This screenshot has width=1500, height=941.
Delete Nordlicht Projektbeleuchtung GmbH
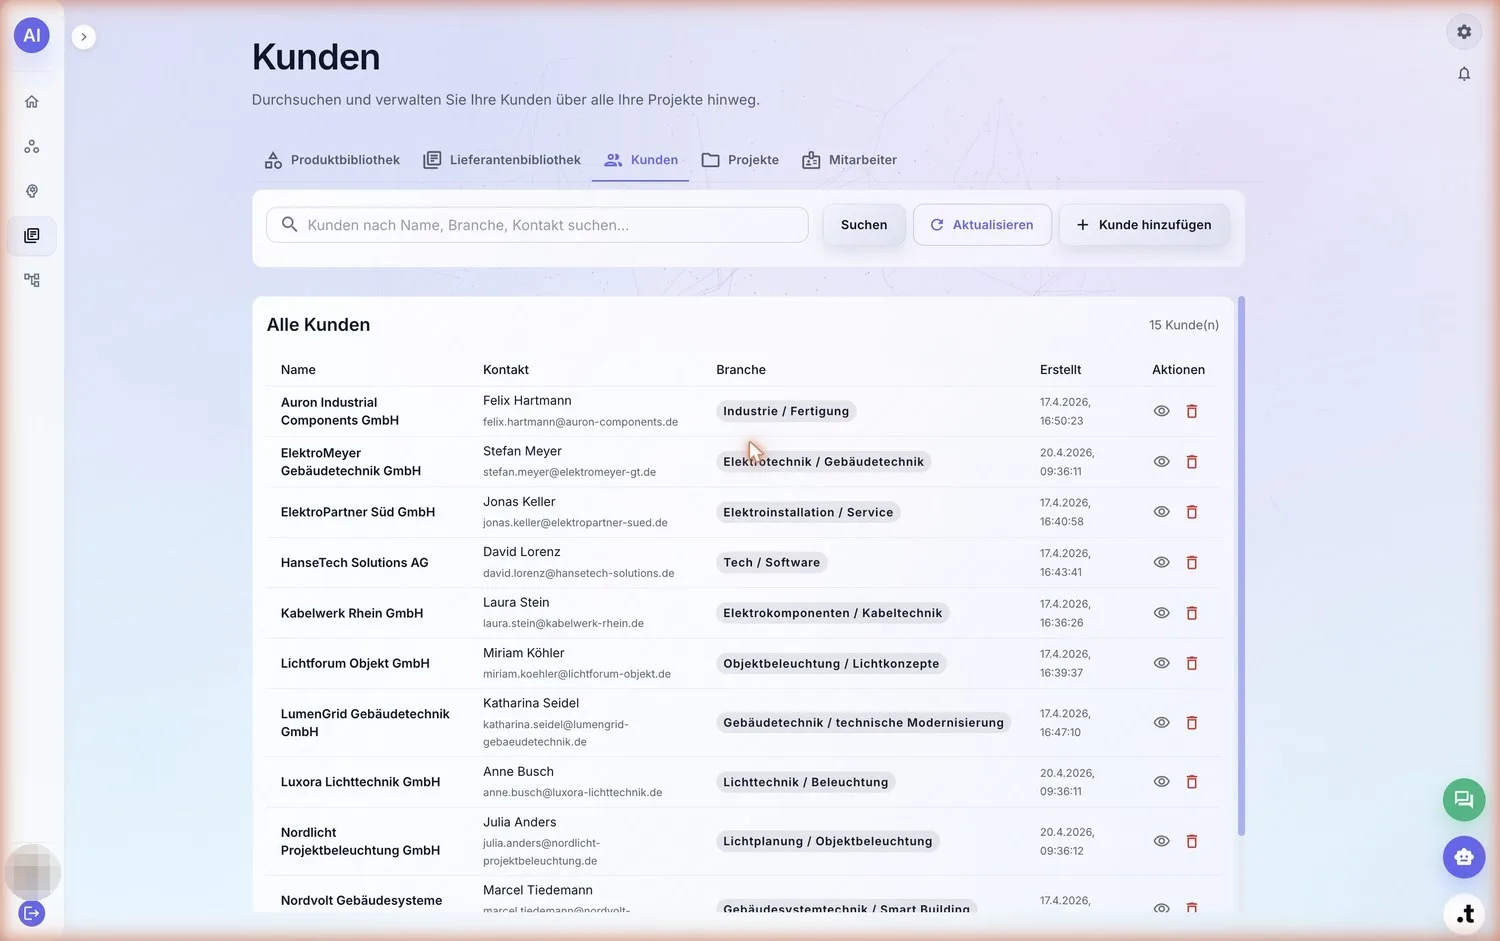click(1192, 841)
